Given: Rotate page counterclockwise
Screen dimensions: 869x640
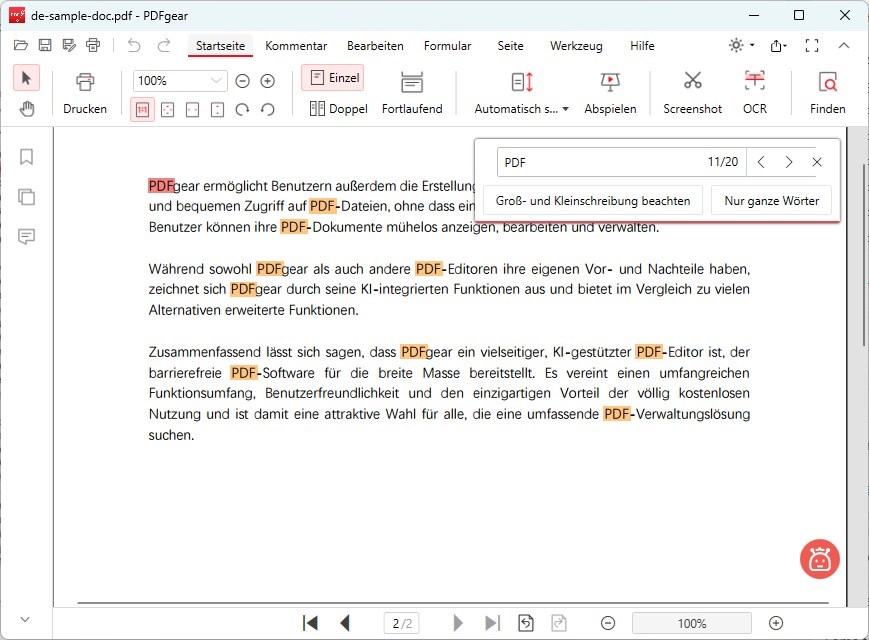Looking at the screenshot, I should [x=268, y=110].
